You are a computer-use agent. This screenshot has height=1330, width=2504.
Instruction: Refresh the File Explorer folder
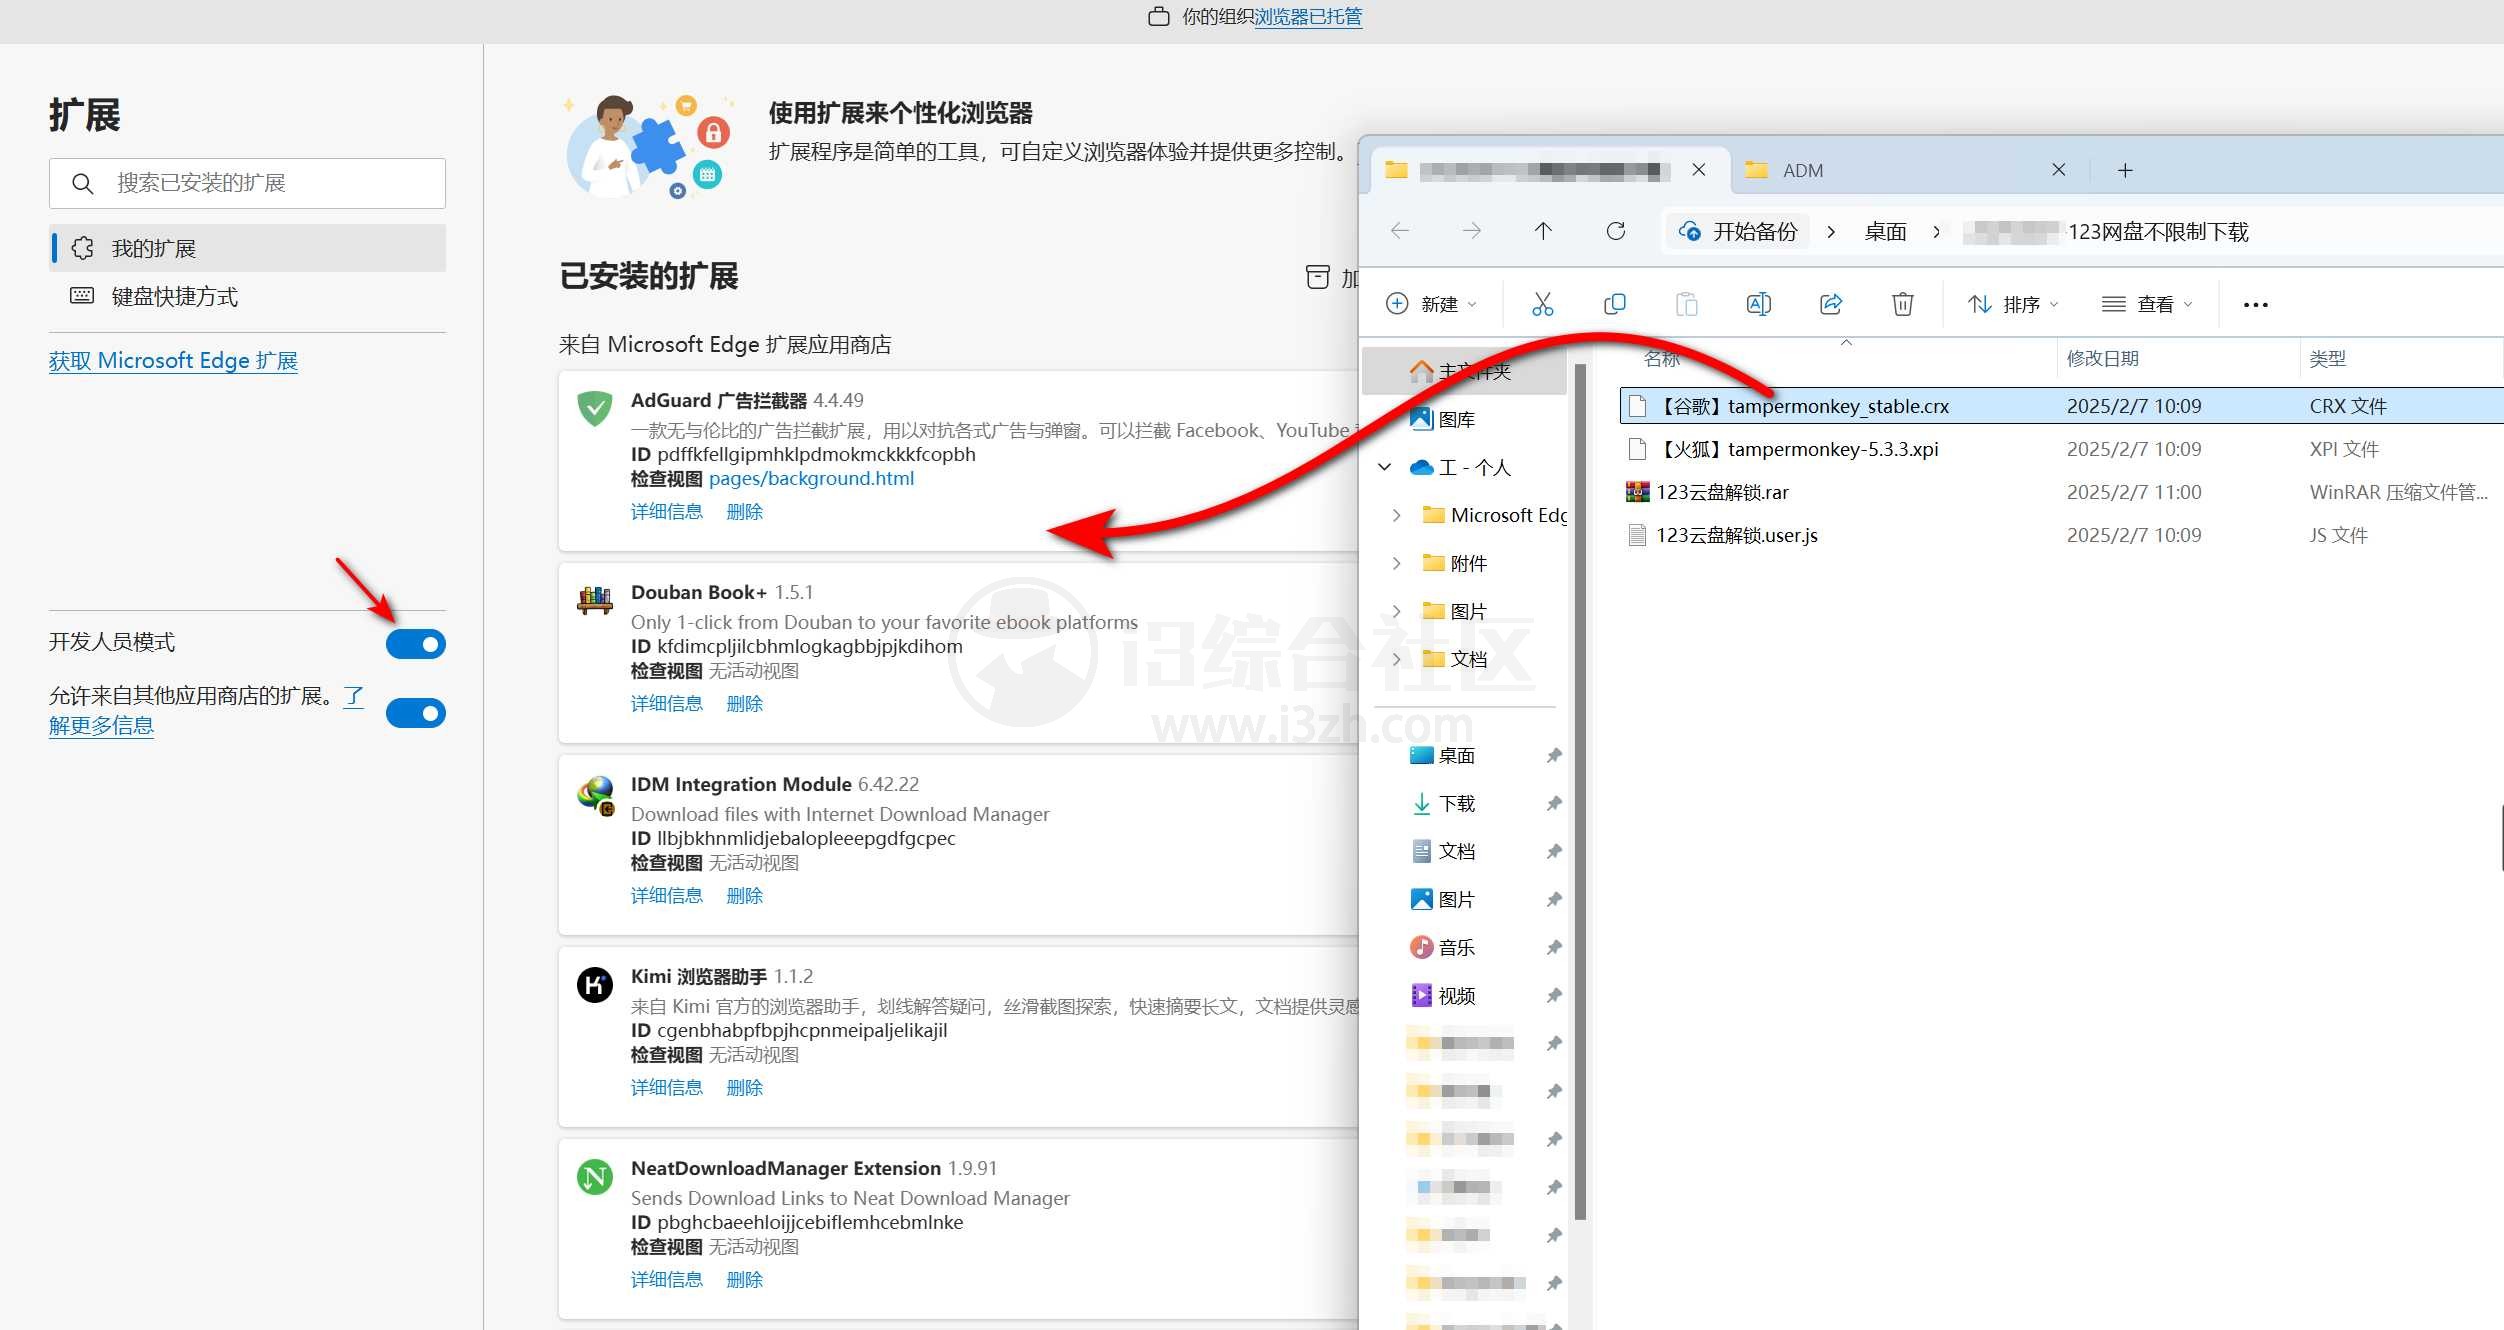click(x=1615, y=231)
